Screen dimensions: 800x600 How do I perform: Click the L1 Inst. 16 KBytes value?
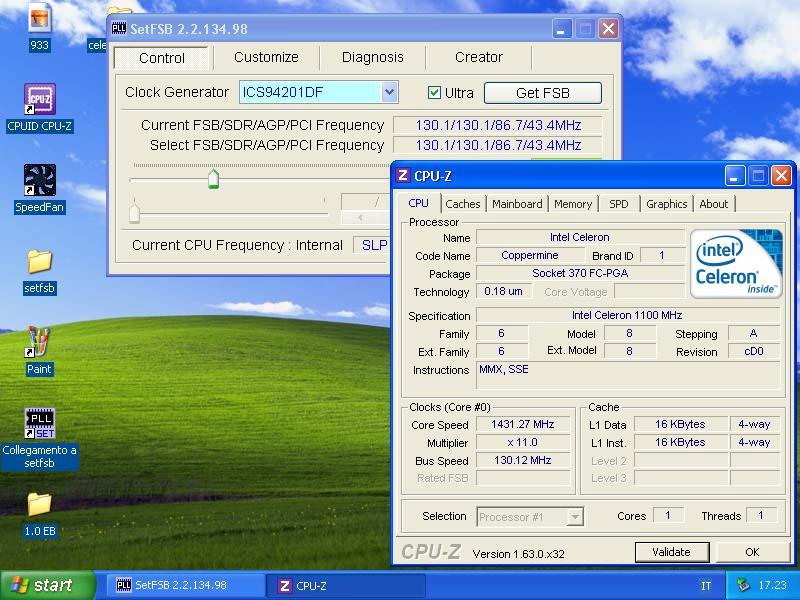pyautogui.click(x=680, y=442)
